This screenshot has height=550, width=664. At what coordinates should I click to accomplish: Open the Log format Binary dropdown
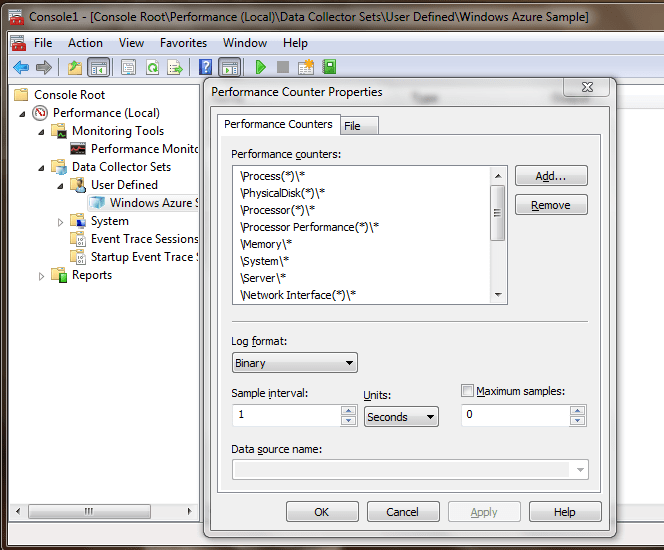coord(295,363)
